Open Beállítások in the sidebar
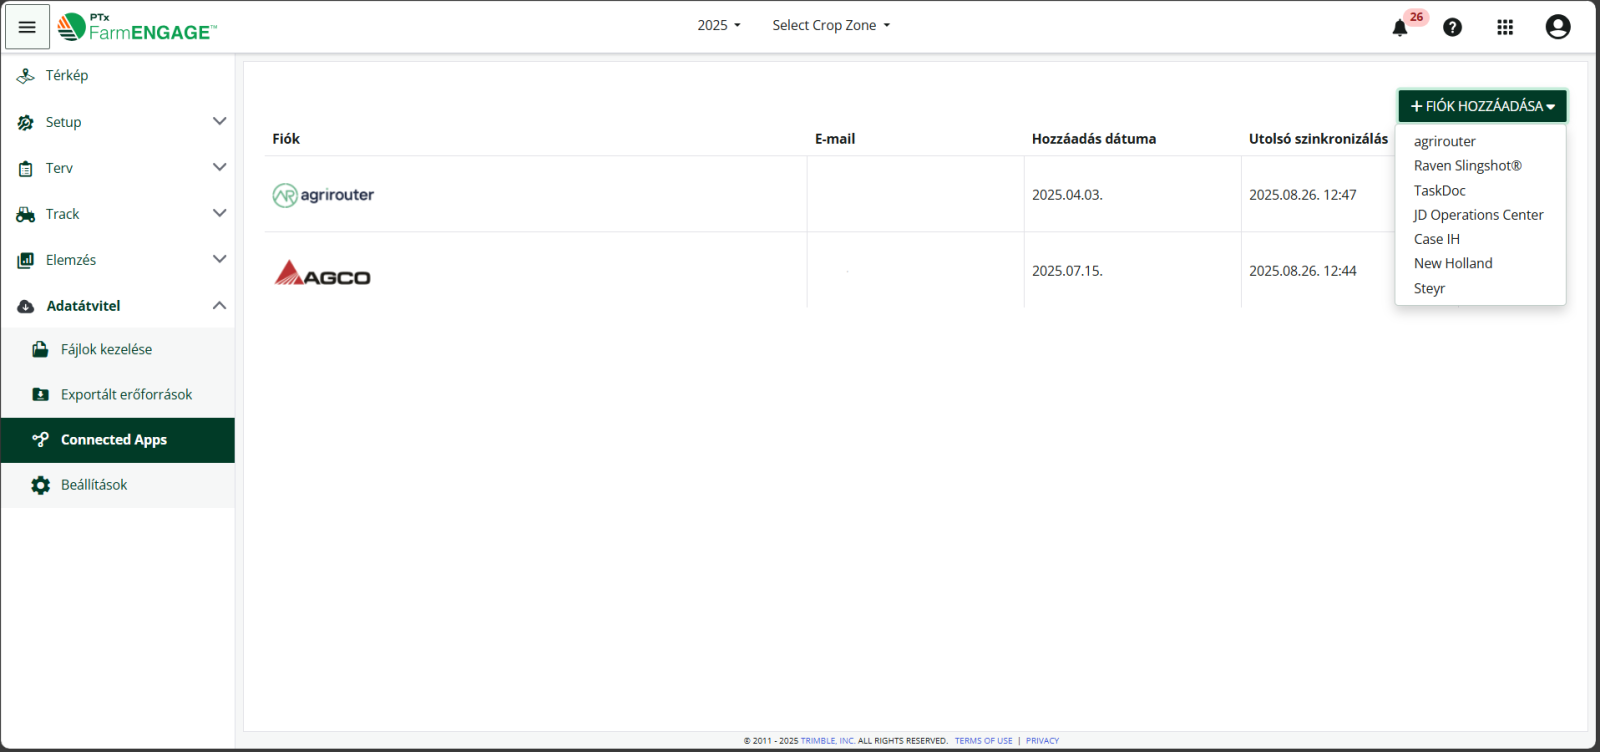 [118, 485]
